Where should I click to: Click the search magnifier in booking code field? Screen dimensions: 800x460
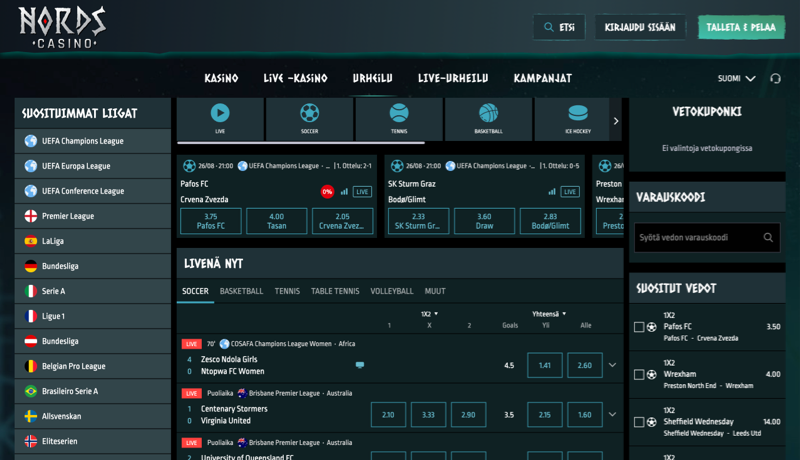tap(768, 238)
